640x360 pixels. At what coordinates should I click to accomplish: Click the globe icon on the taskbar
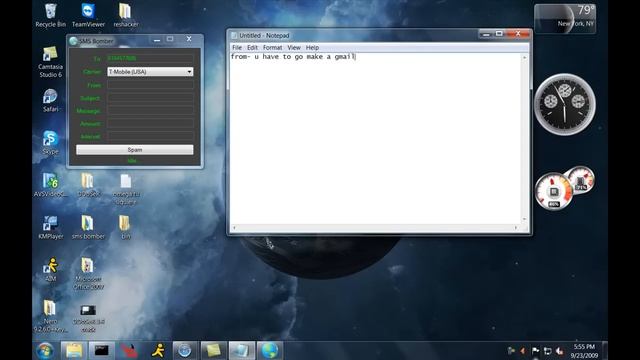click(269, 351)
